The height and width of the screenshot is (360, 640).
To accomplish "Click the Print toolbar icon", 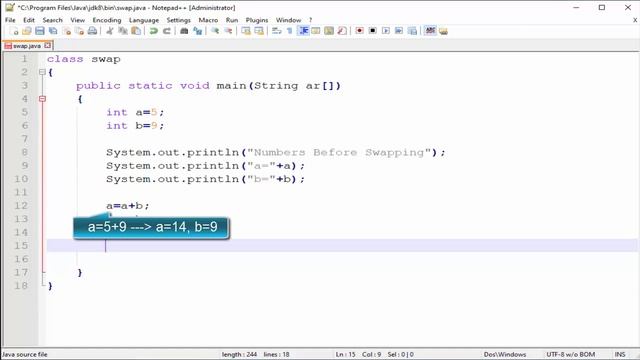I will coord(93,31).
